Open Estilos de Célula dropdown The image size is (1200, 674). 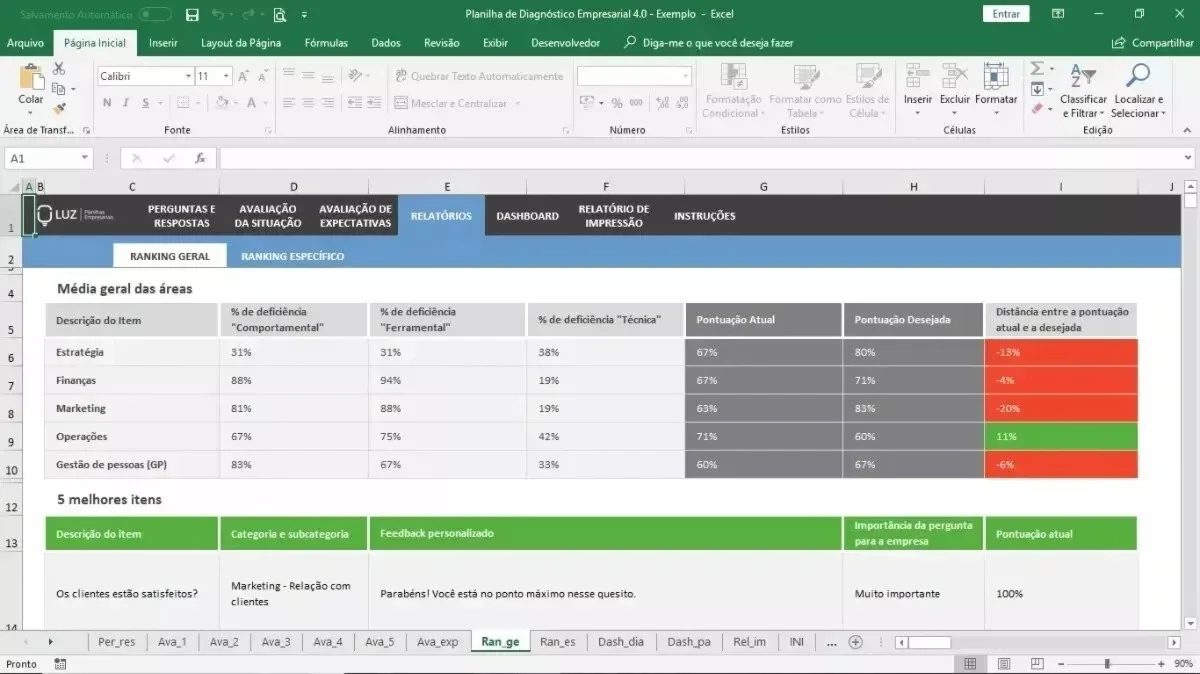tap(867, 90)
